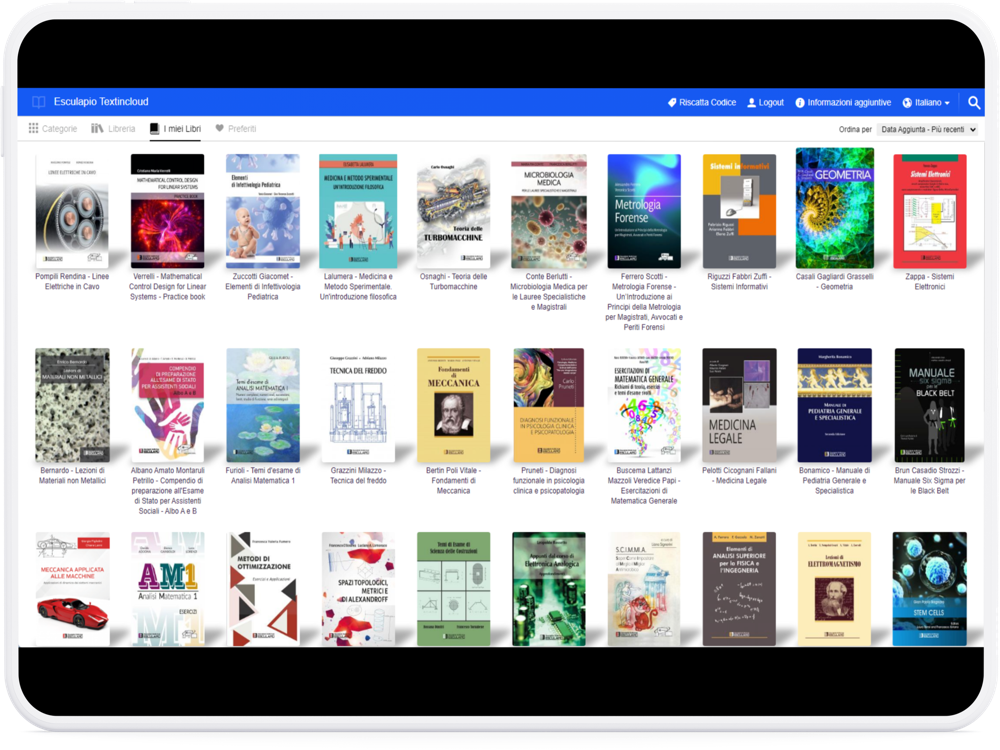Open Lezioni di Materiali non Metallici cover
This screenshot has height=750, width=1000.
coord(72,405)
